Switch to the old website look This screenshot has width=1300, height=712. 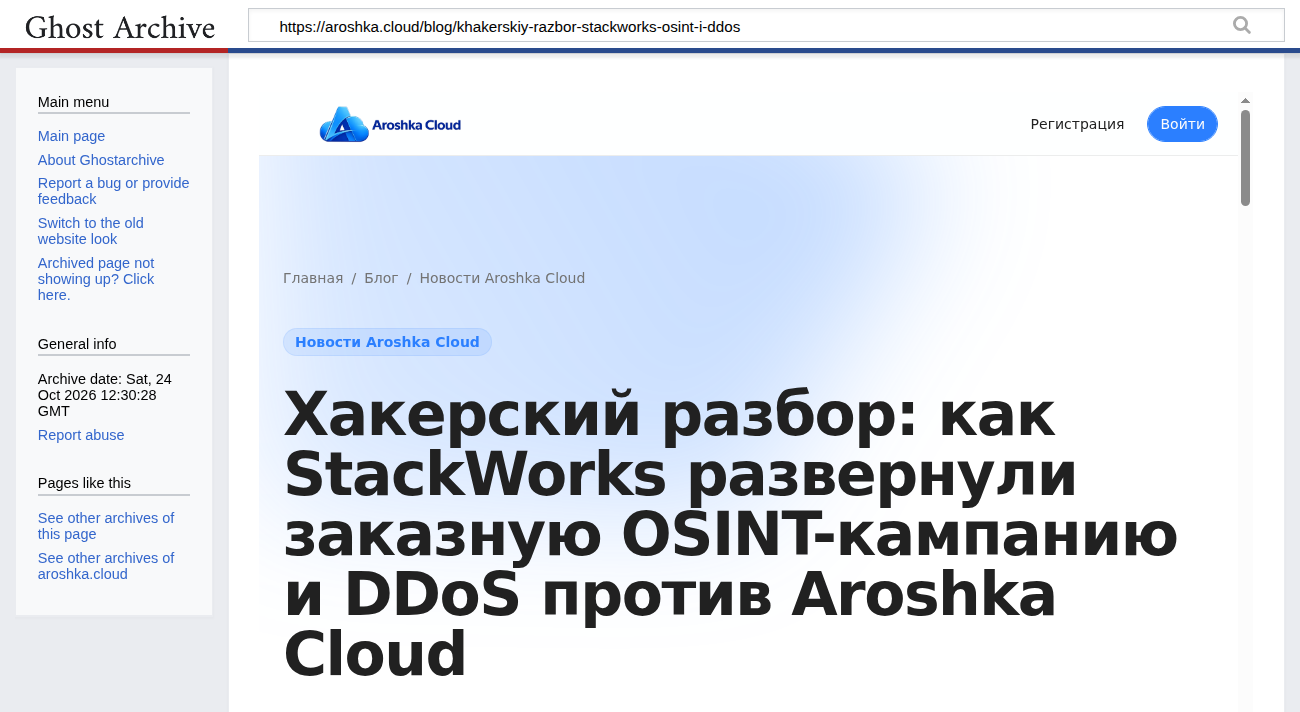pyautogui.click(x=91, y=231)
